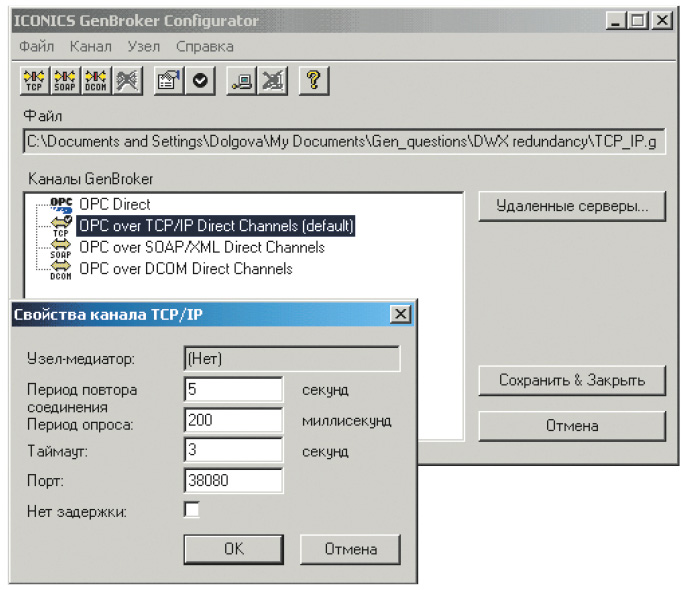Select OPC over TCP/IP Direct Channels
The width and height of the screenshot is (684, 590).
pyautogui.click(x=216, y=226)
